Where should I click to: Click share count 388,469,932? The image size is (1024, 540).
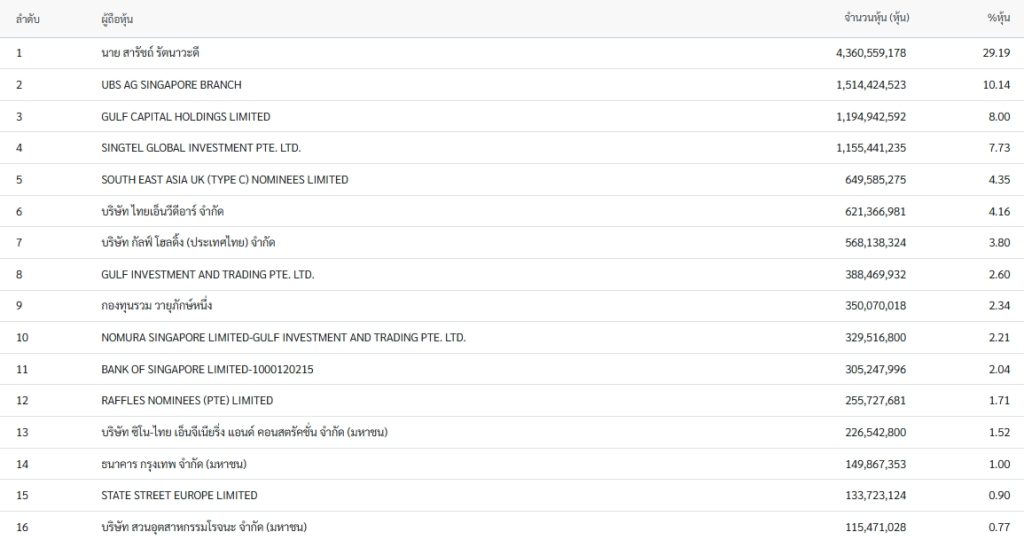pos(875,275)
